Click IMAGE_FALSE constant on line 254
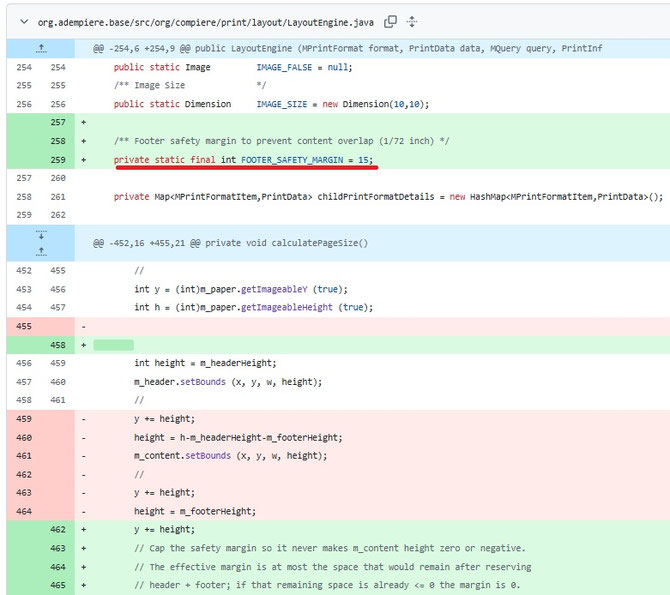This screenshot has width=670, height=595. 284,67
